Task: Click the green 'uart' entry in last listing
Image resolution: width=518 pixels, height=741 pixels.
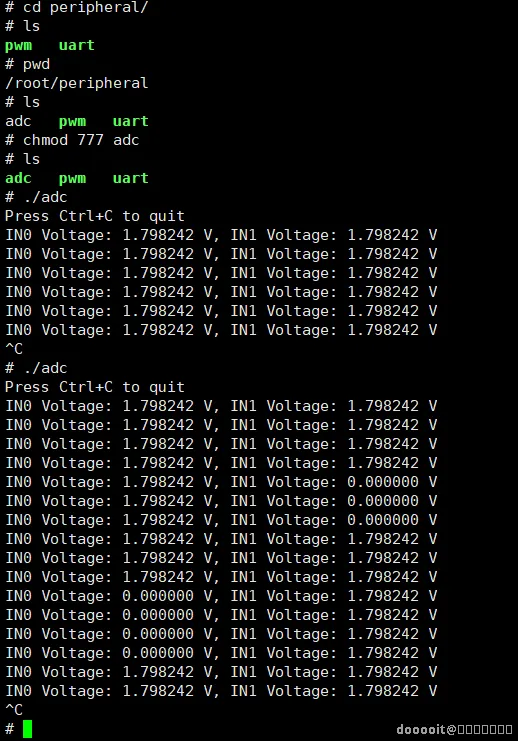Action: (130, 178)
